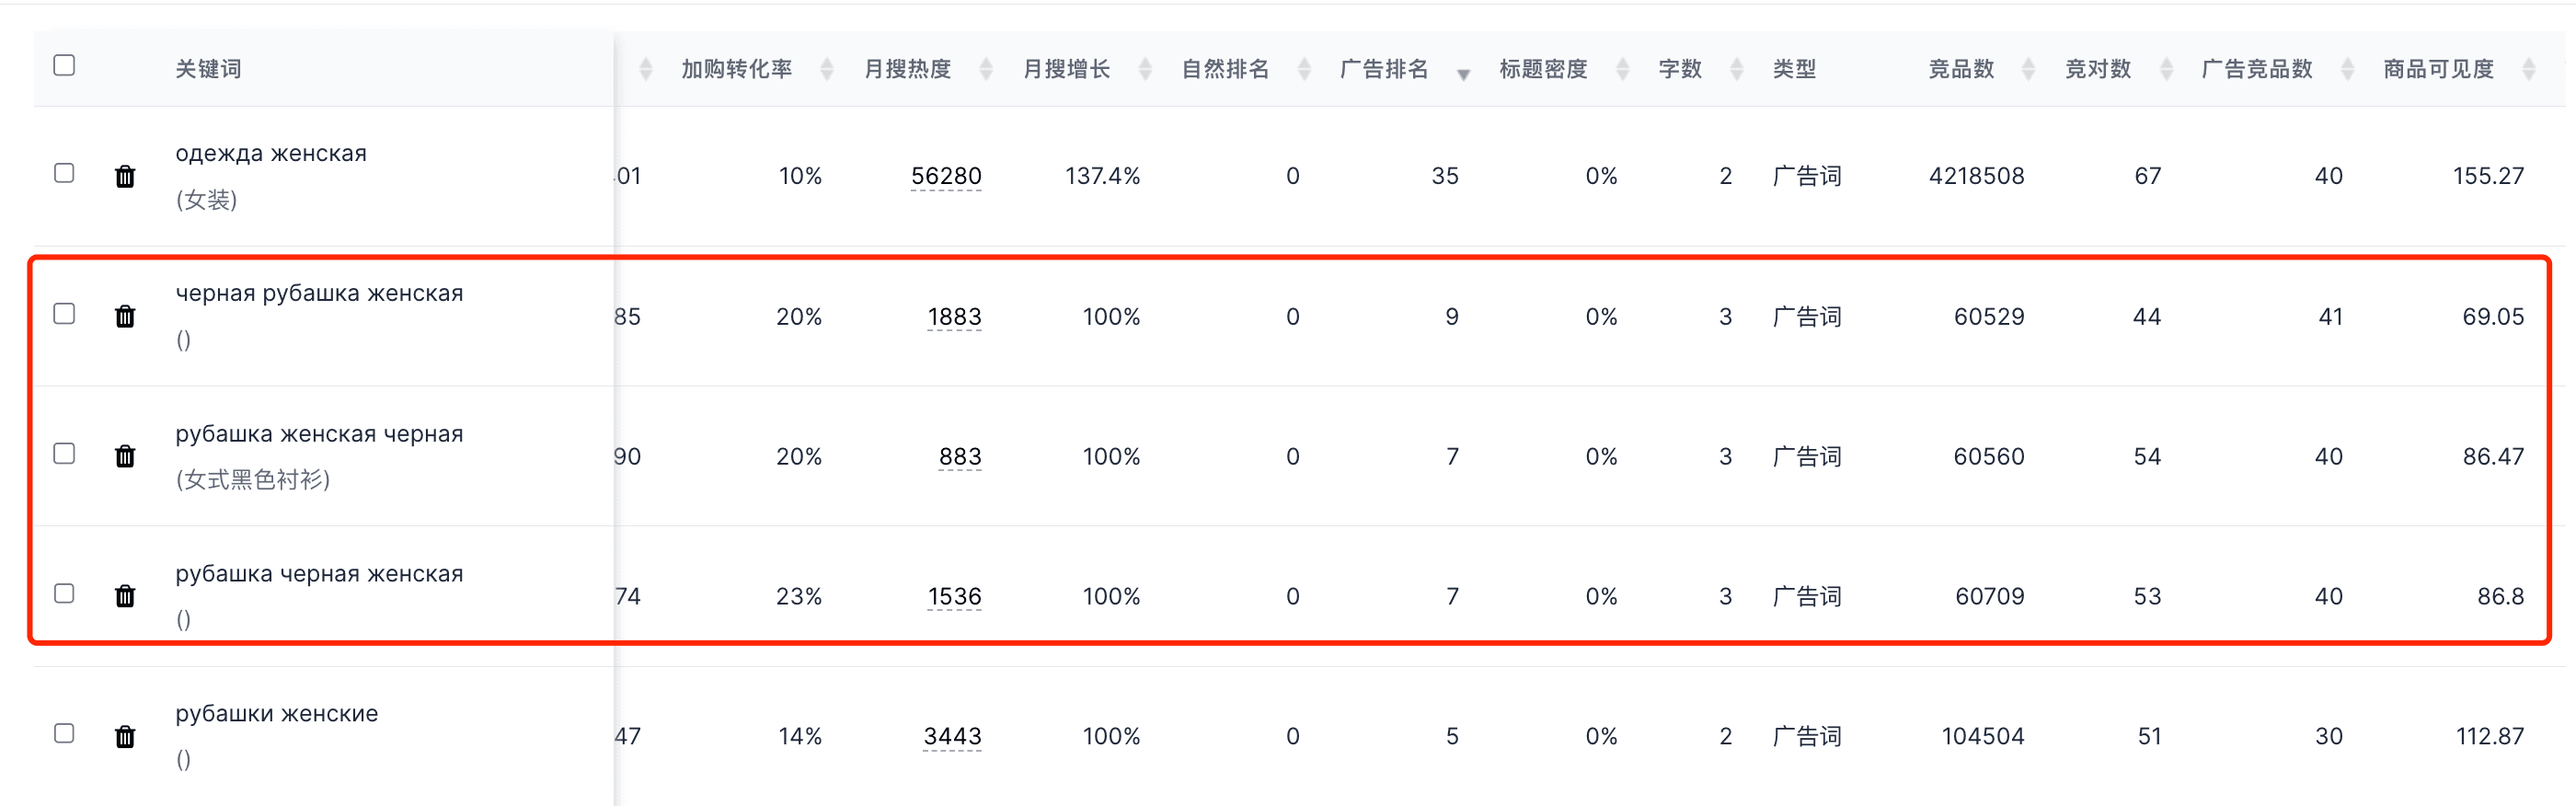Click the рубашка женская черная keyword text
Image resolution: width=2576 pixels, height=806 pixels.
coord(319,434)
